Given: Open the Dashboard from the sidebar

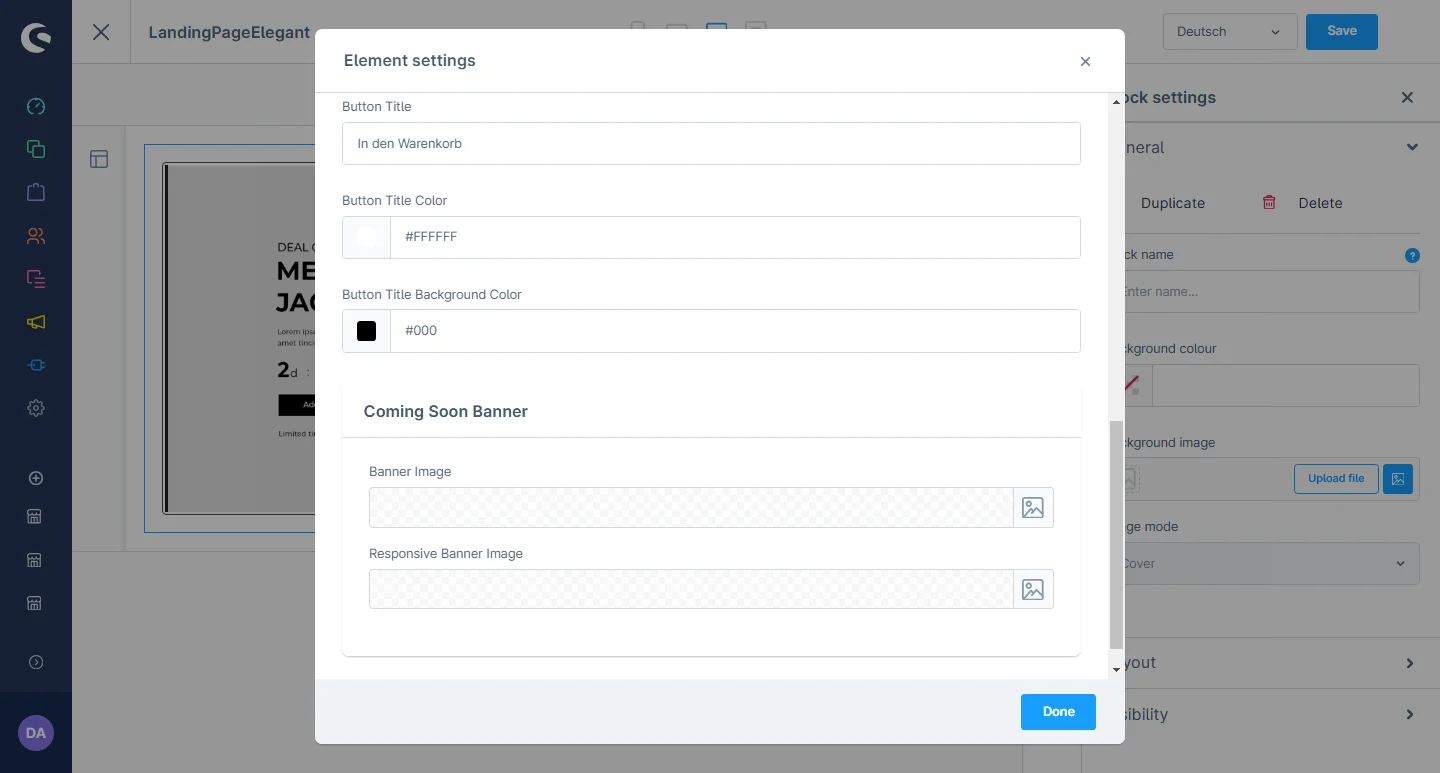Looking at the screenshot, I should (36, 106).
